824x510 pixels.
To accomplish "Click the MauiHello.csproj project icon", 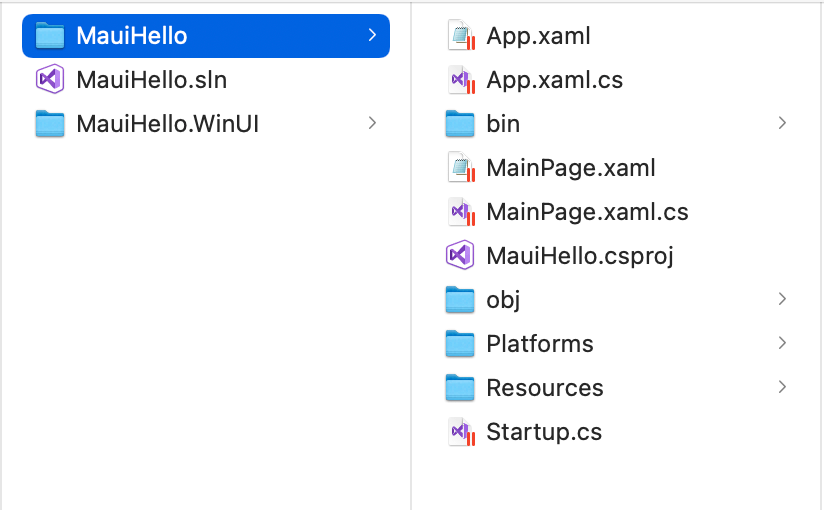I will 460,256.
